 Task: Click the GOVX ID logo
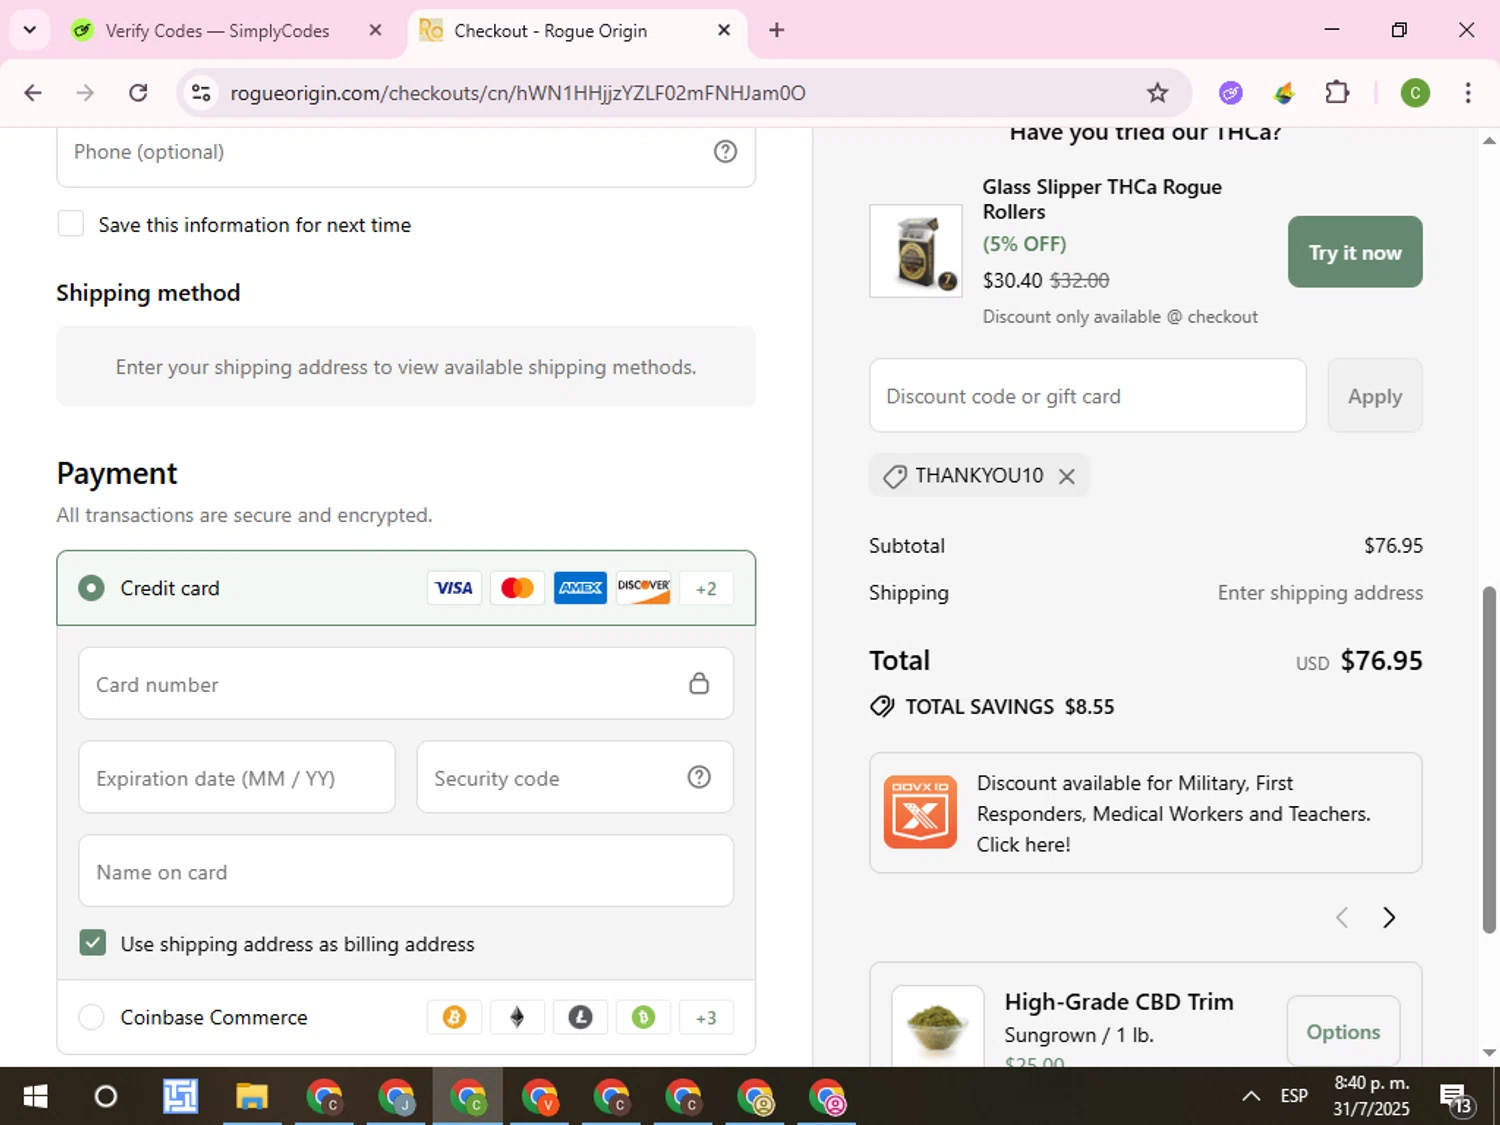pyautogui.click(x=920, y=812)
